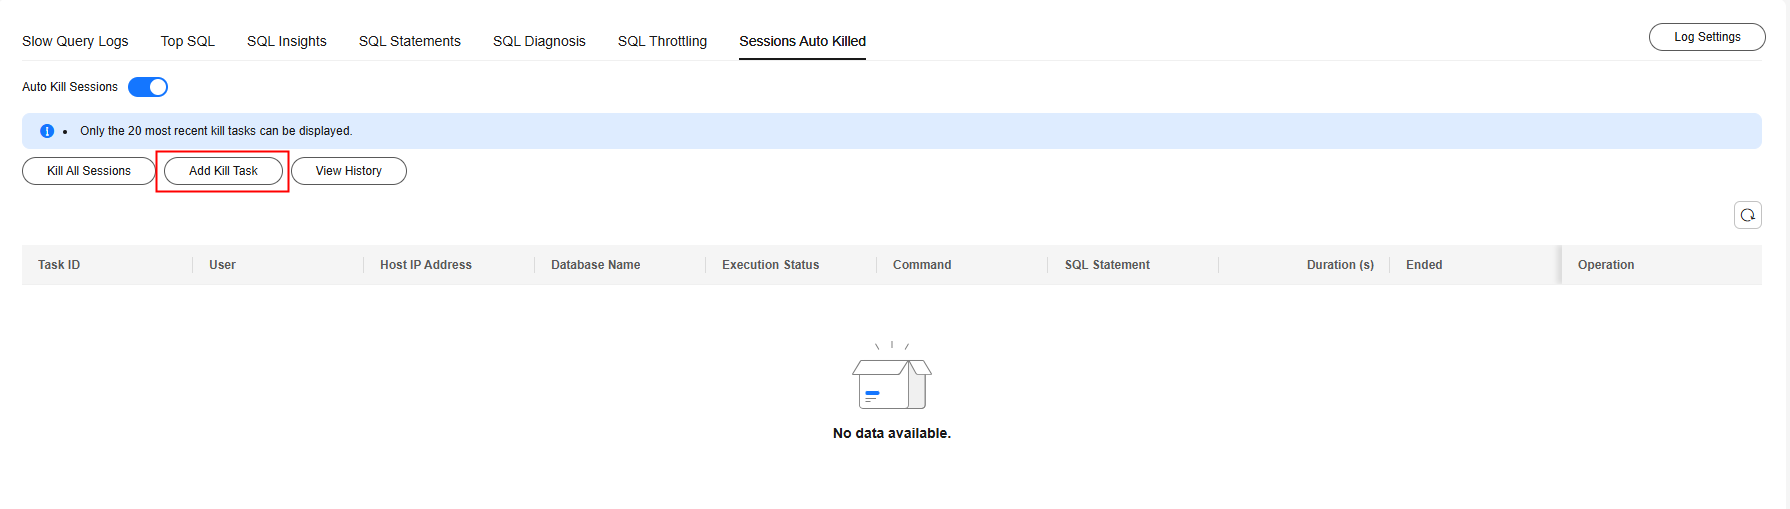The image size is (1790, 509).
Task: Go to the SQL Insights tab
Action: [x=287, y=41]
